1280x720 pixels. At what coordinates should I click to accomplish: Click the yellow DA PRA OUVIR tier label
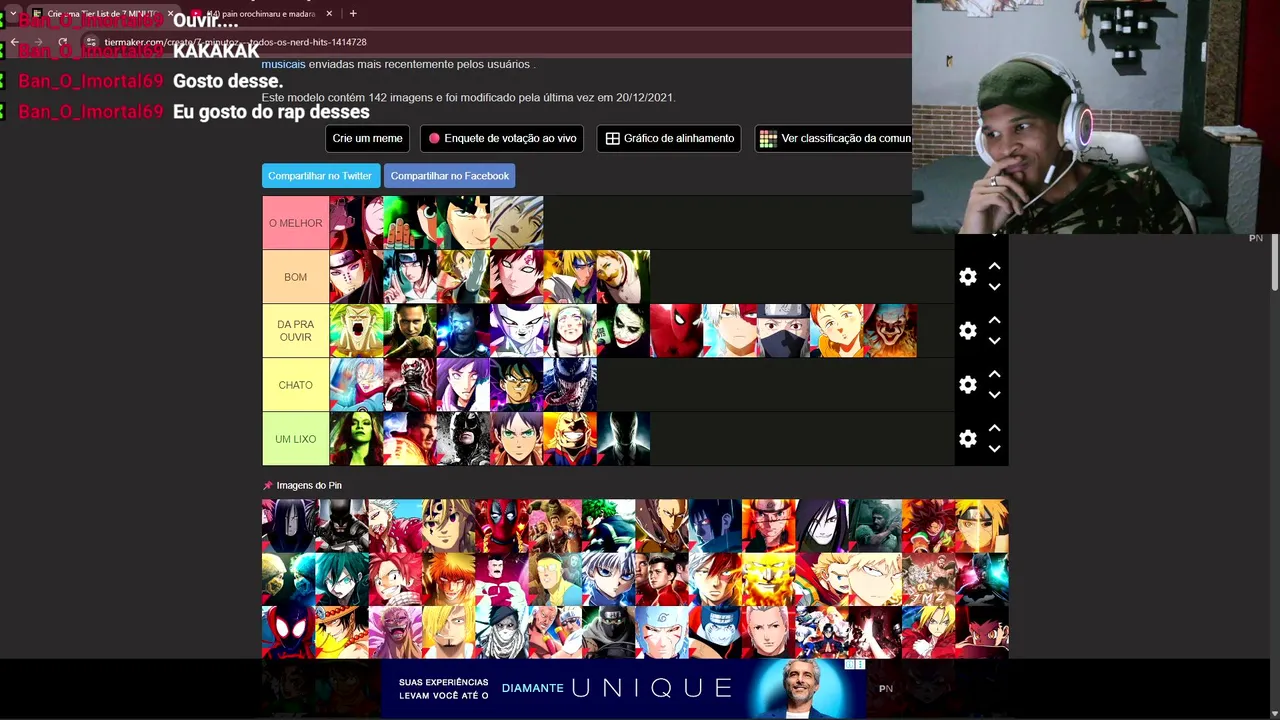295,331
